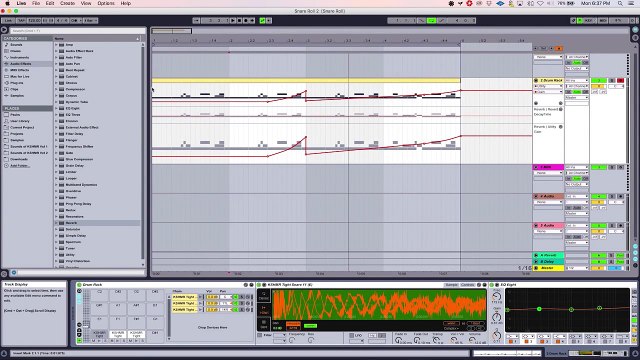Image resolution: width=640 pixels, height=360 pixels.
Task: Click the Arrangement Record button
Action: (246, 20)
